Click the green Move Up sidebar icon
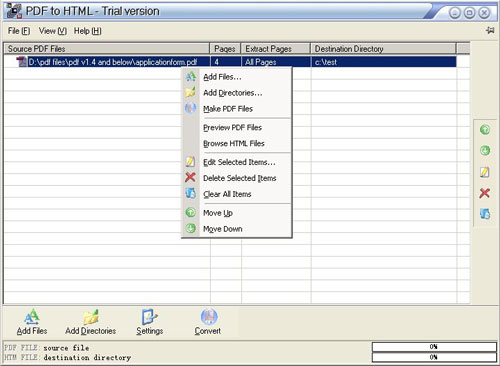The height and width of the screenshot is (366, 500). click(485, 129)
